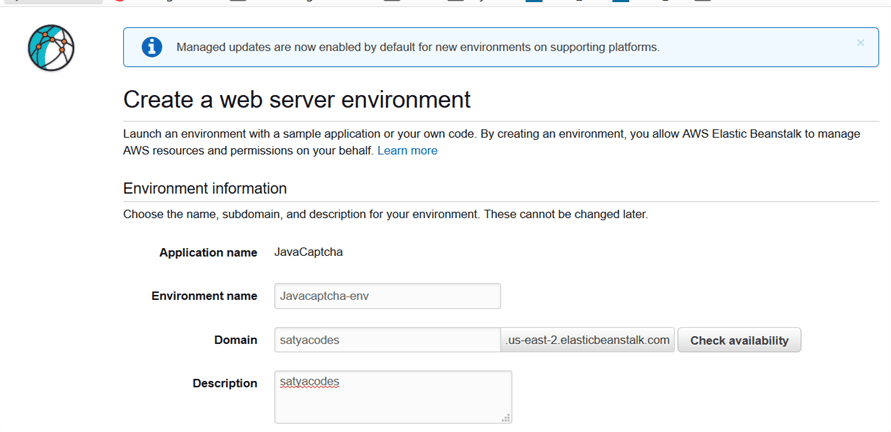The image size is (891, 432).
Task: Click the blue info icon in banner
Action: tap(152, 47)
